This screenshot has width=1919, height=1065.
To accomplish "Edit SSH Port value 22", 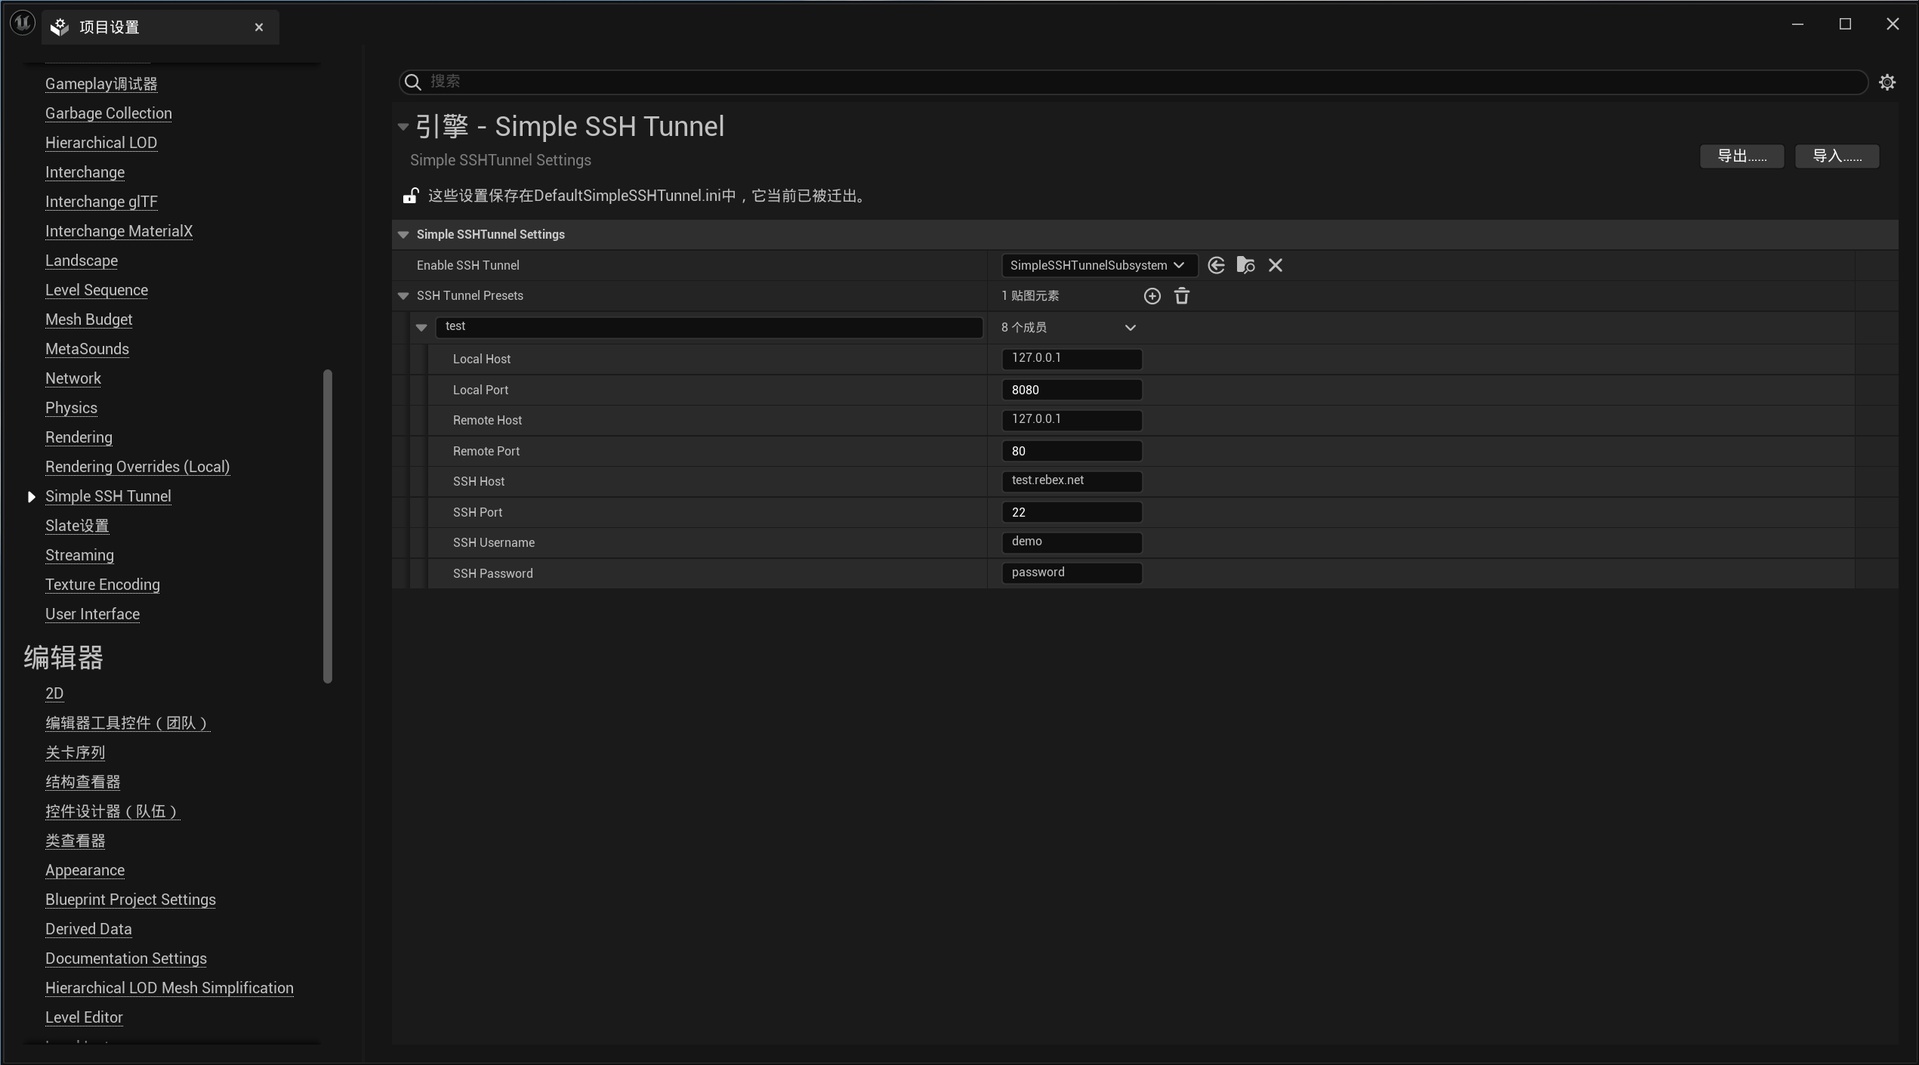I will [x=1071, y=512].
